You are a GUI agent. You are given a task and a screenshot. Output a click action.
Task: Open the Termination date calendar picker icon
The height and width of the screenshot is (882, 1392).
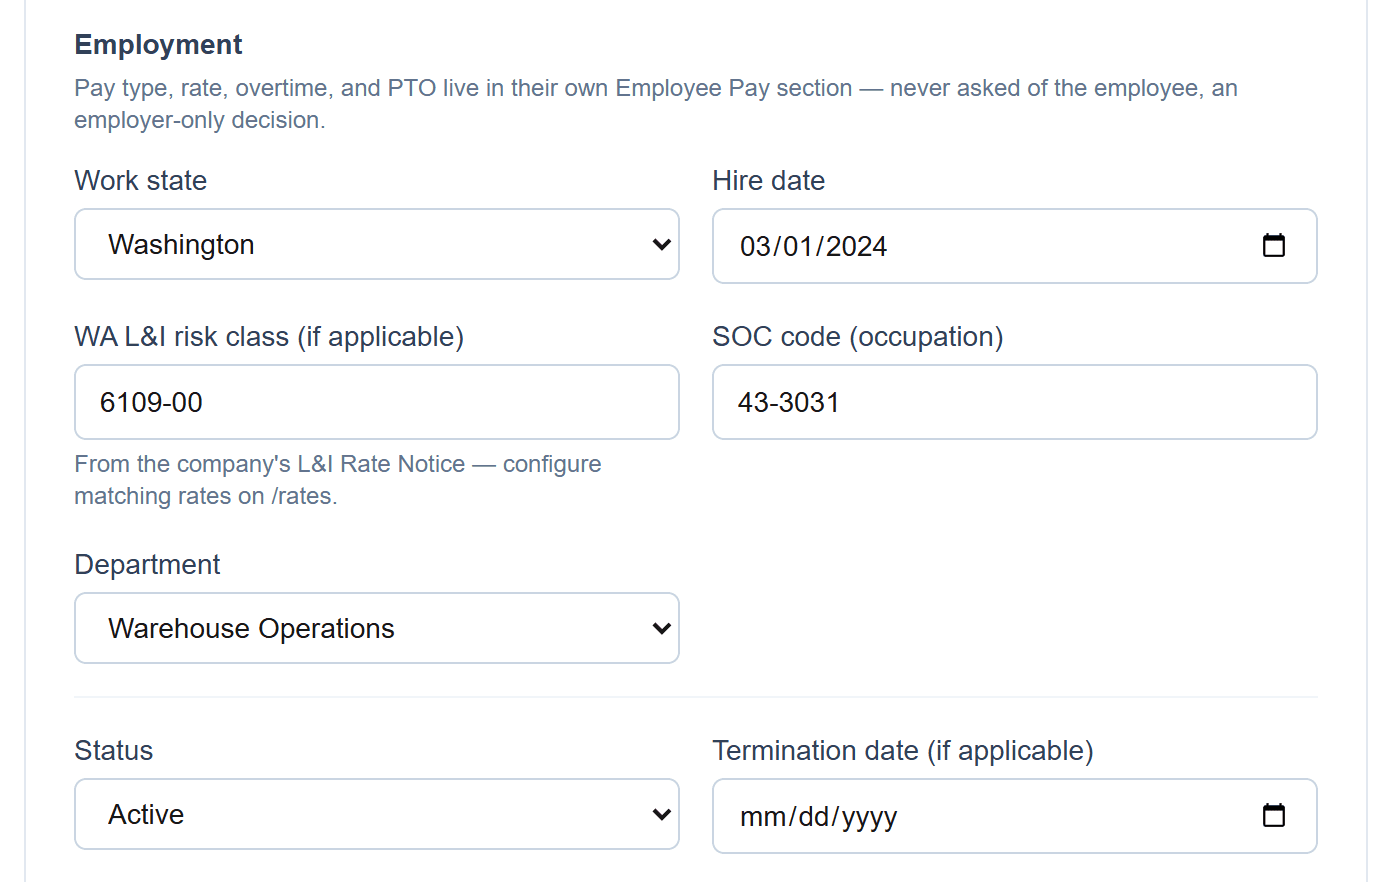click(x=1273, y=816)
